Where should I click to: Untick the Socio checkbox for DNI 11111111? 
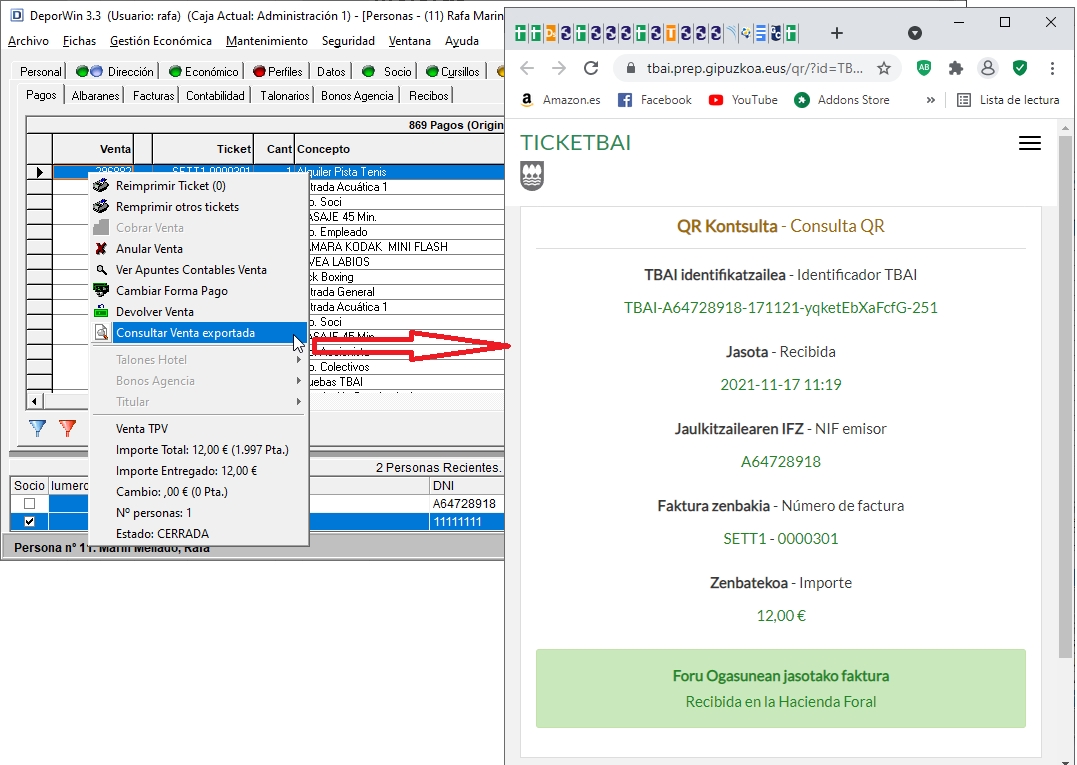coord(30,522)
